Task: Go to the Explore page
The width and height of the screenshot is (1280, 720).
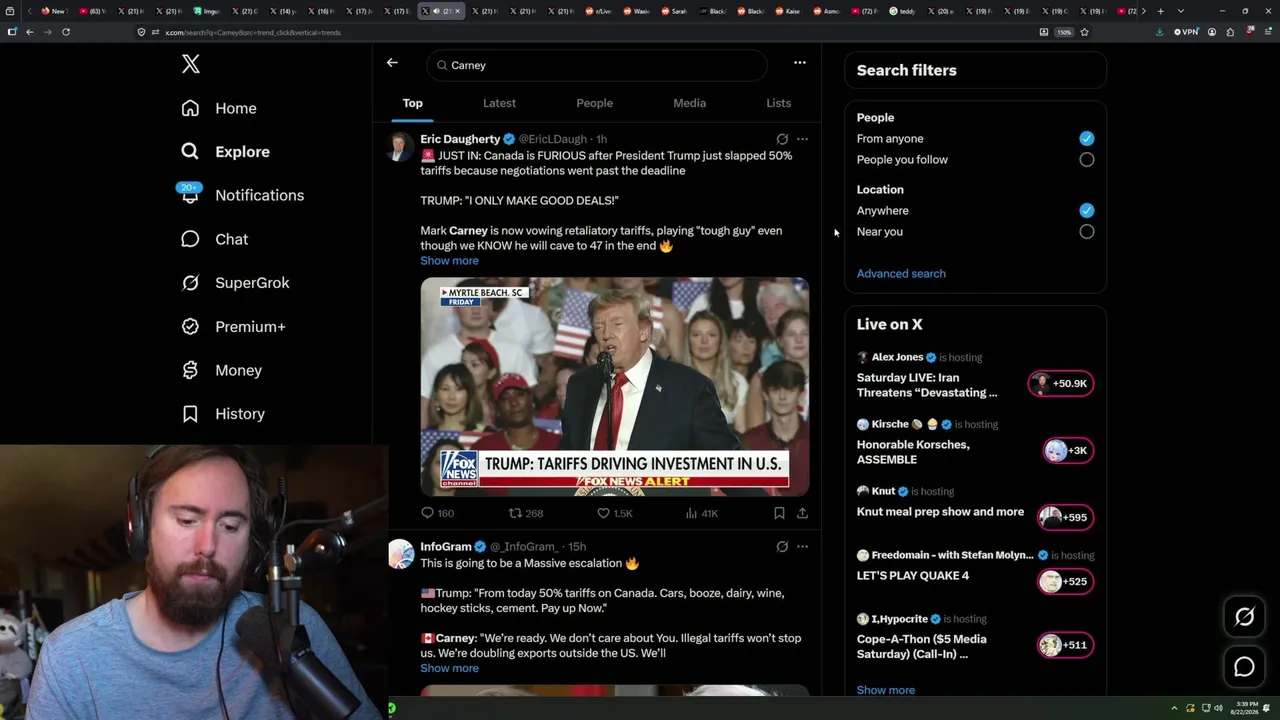Action: pyautogui.click(x=225, y=152)
